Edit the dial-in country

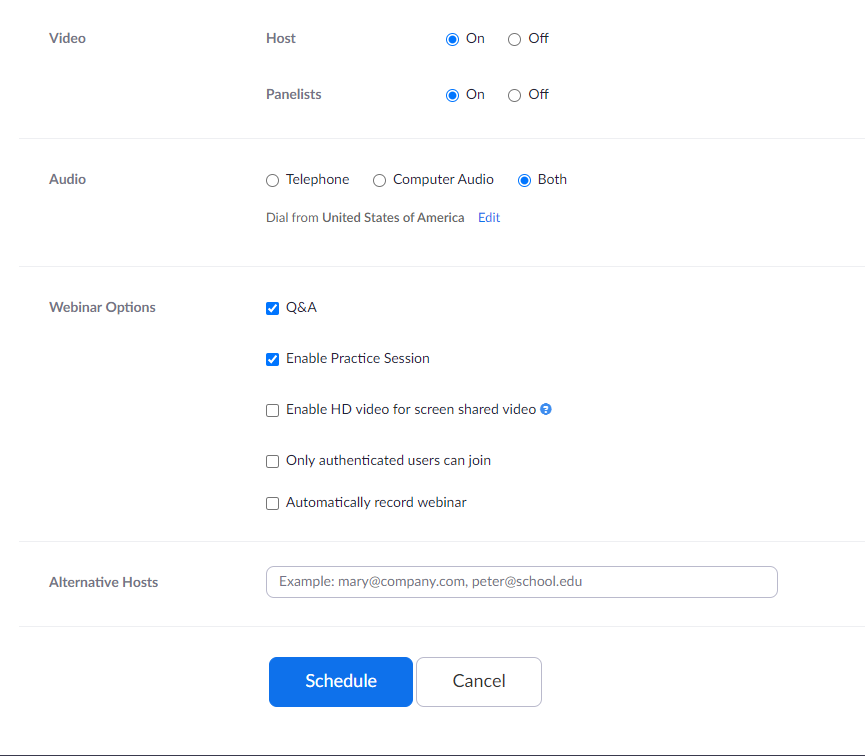[x=489, y=218]
